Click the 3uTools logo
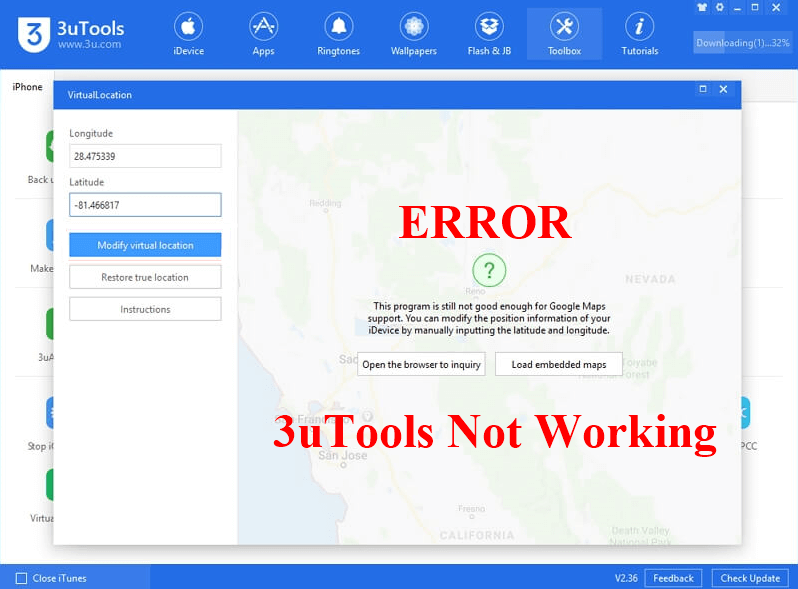This screenshot has width=798, height=589. pyautogui.click(x=34, y=34)
